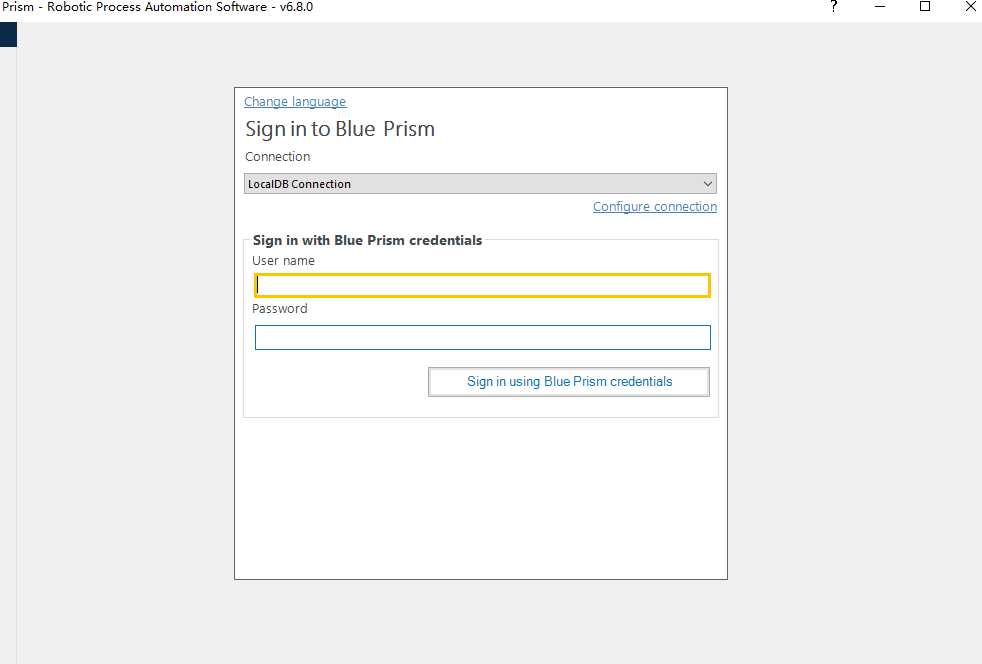
Task: Expand the connection list chevron arrow
Action: 708,184
